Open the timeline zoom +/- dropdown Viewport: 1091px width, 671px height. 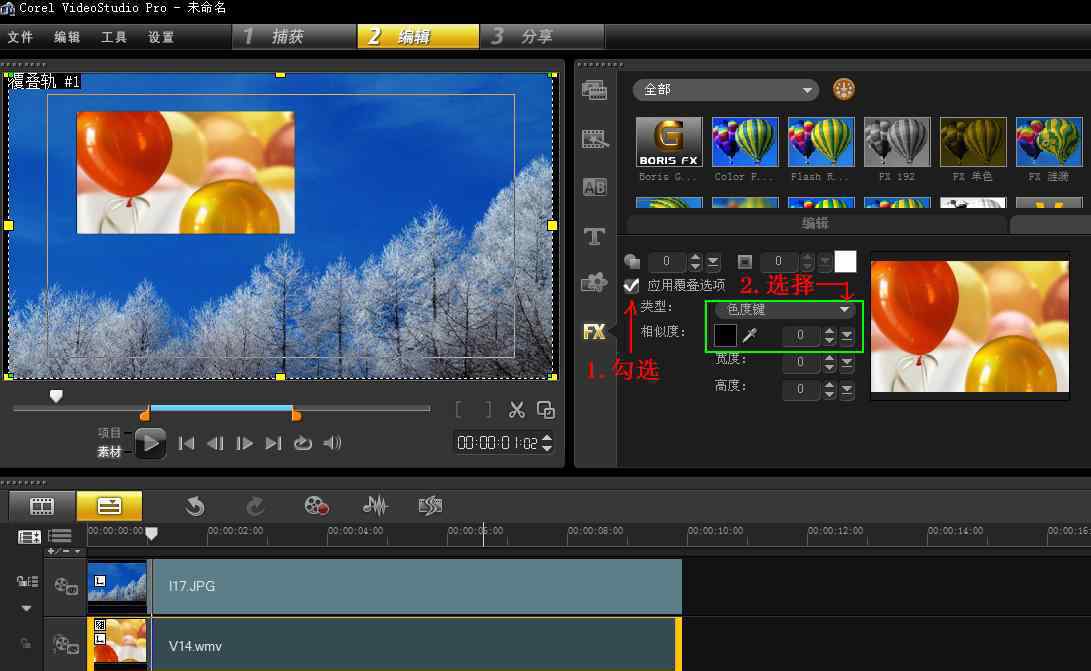[x=63, y=551]
